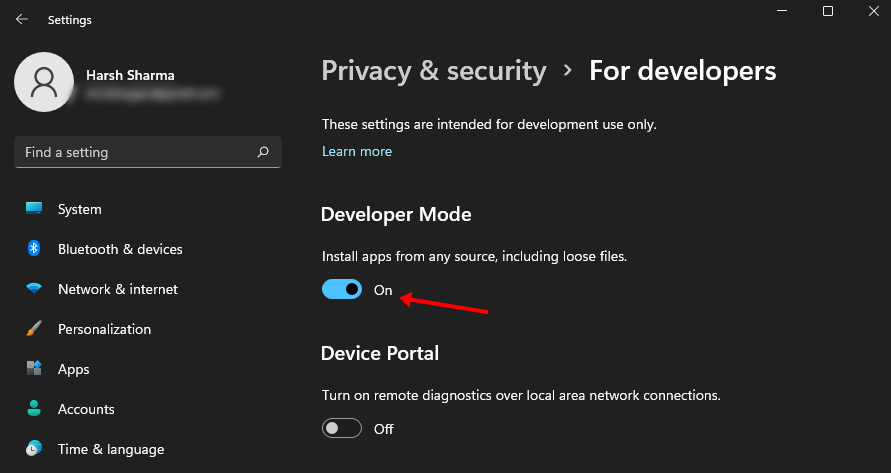This screenshot has height=473, width=891.
Task: Open the Harsh Sharma profile avatar
Action: click(43, 82)
